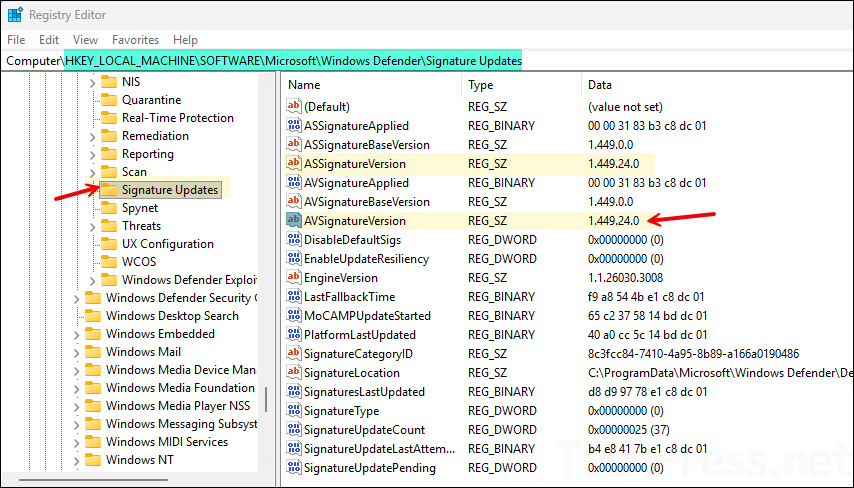Open the Favorites menu
Viewport: 854px width, 488px height.
tap(135, 40)
